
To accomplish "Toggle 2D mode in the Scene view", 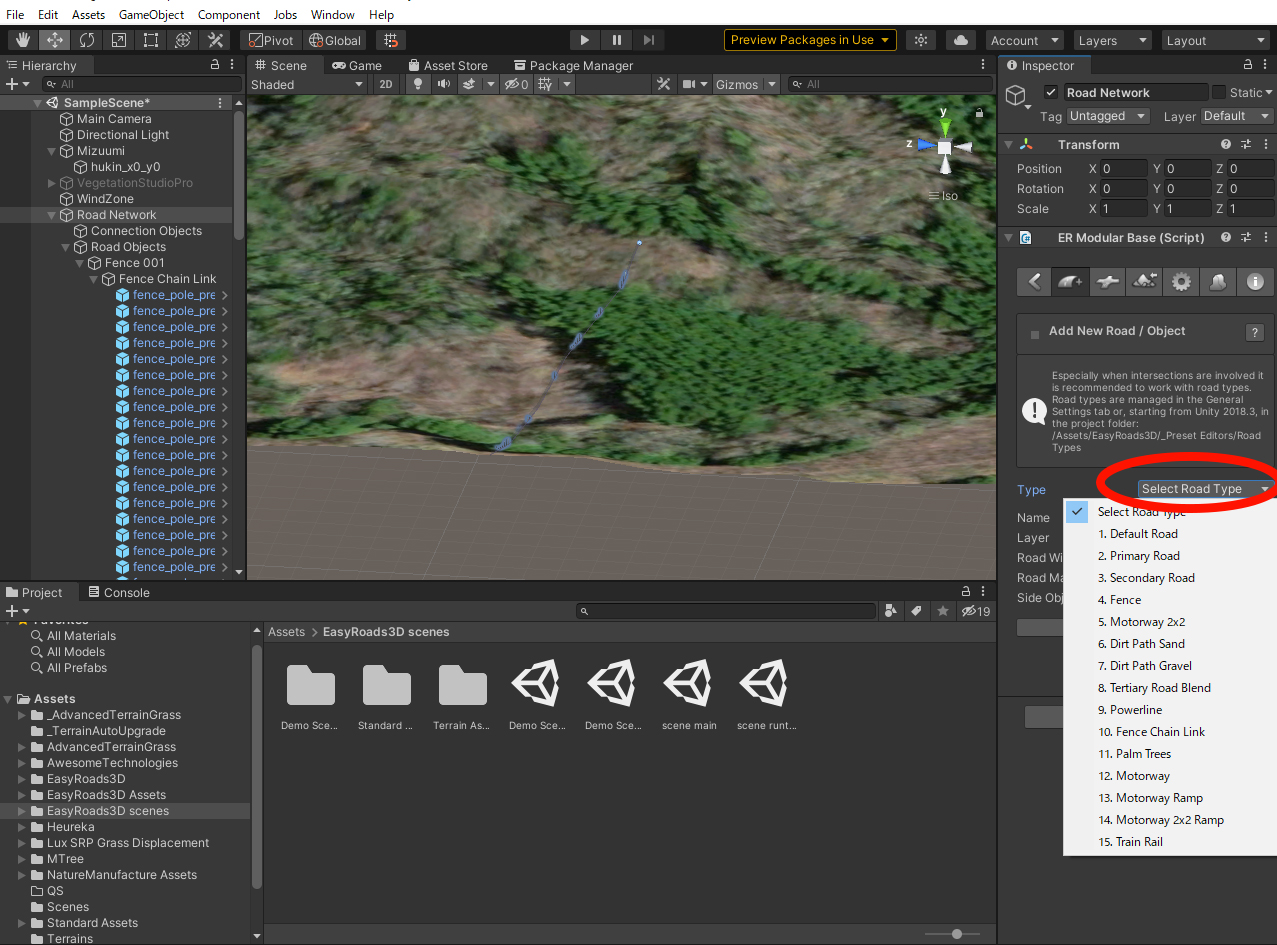I will click(x=385, y=84).
